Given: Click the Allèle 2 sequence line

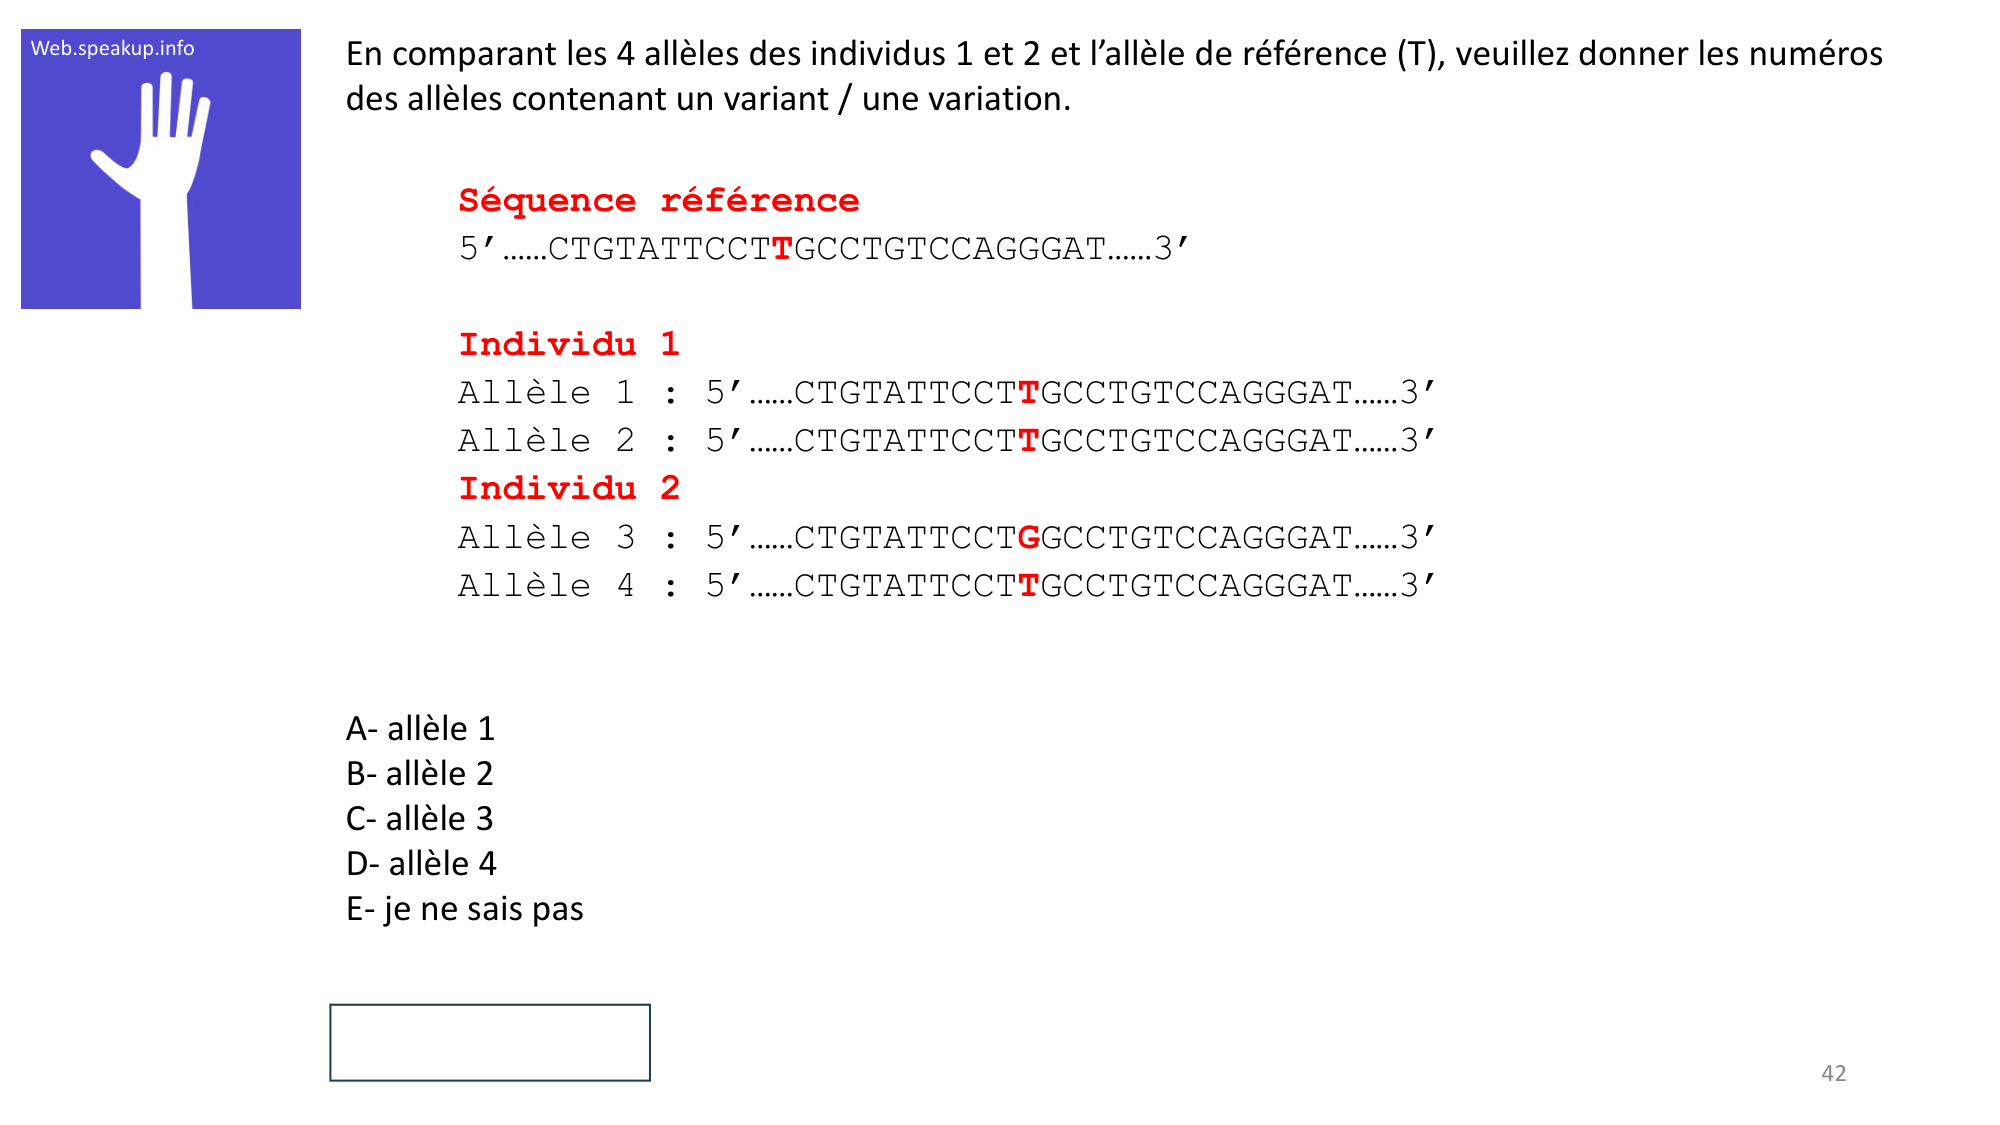Looking at the screenshot, I should (1070, 441).
